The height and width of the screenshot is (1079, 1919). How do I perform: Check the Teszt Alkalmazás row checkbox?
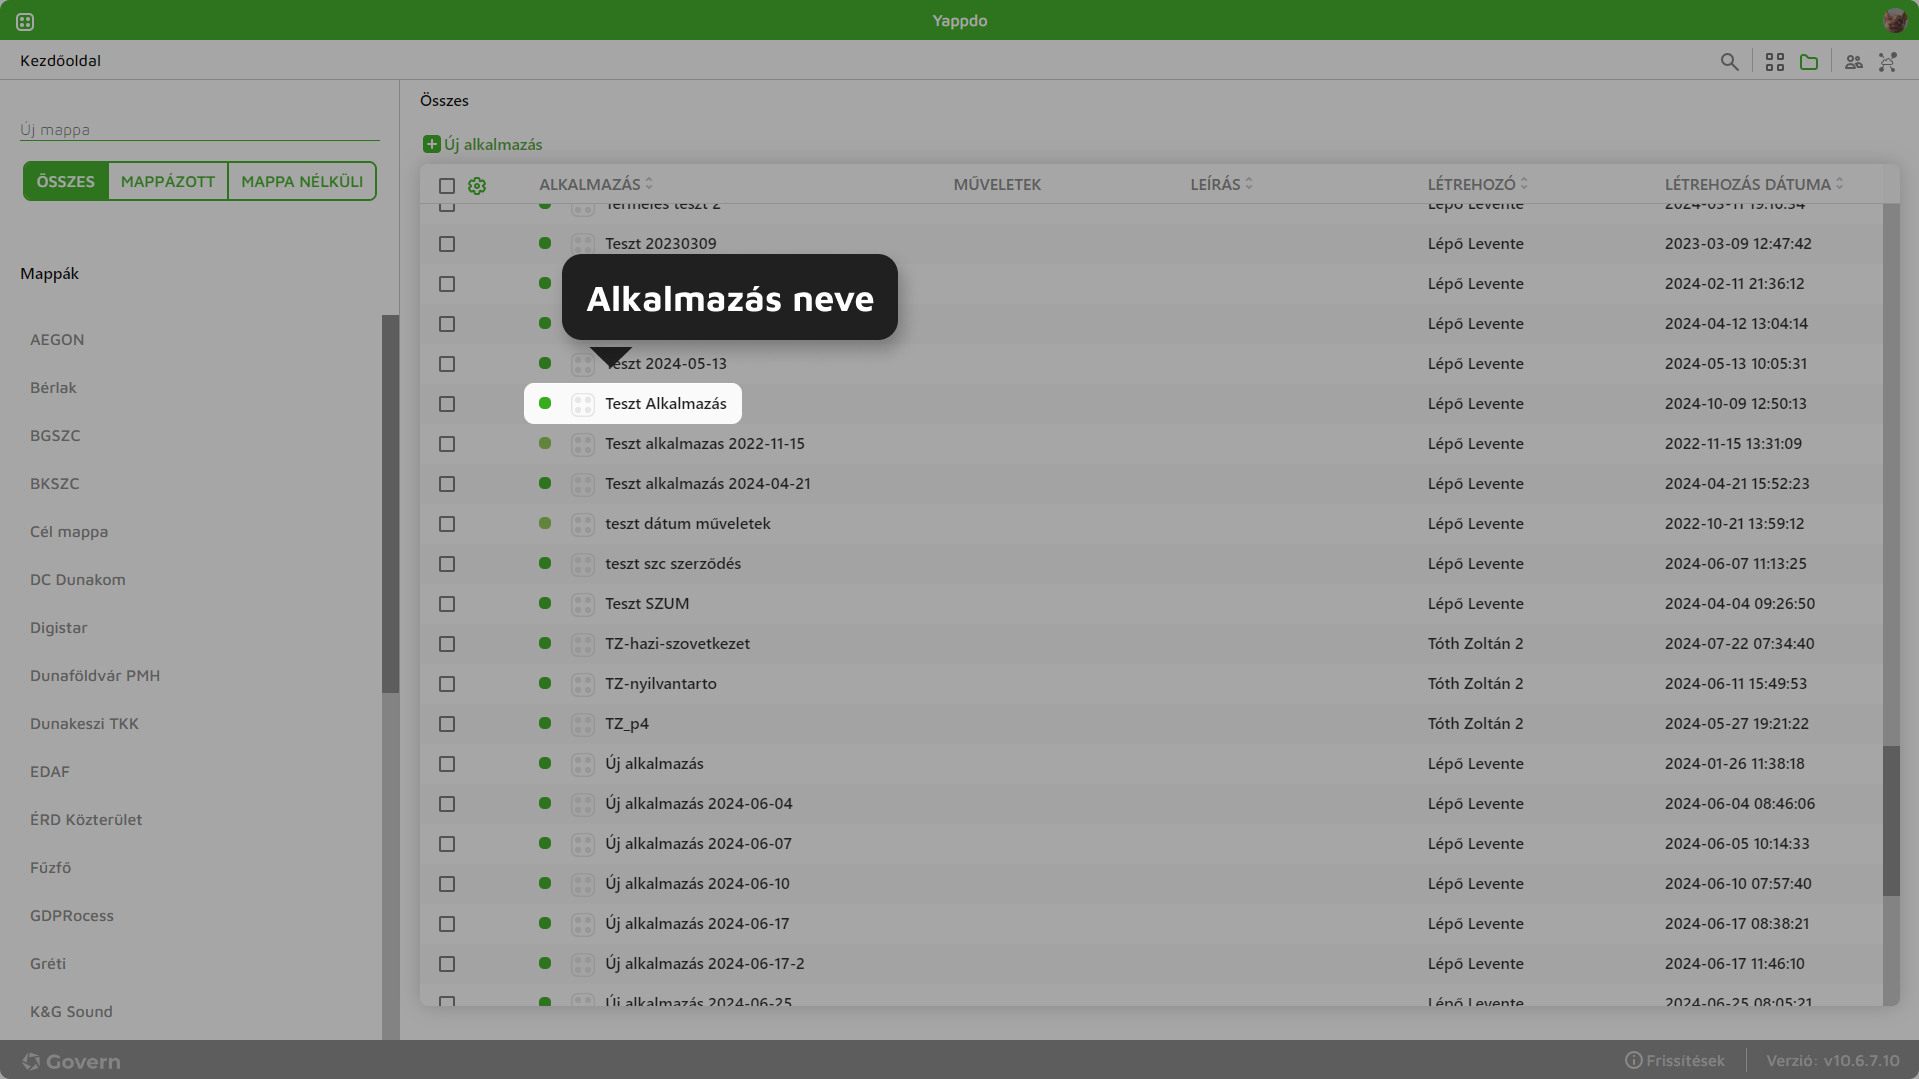point(447,404)
